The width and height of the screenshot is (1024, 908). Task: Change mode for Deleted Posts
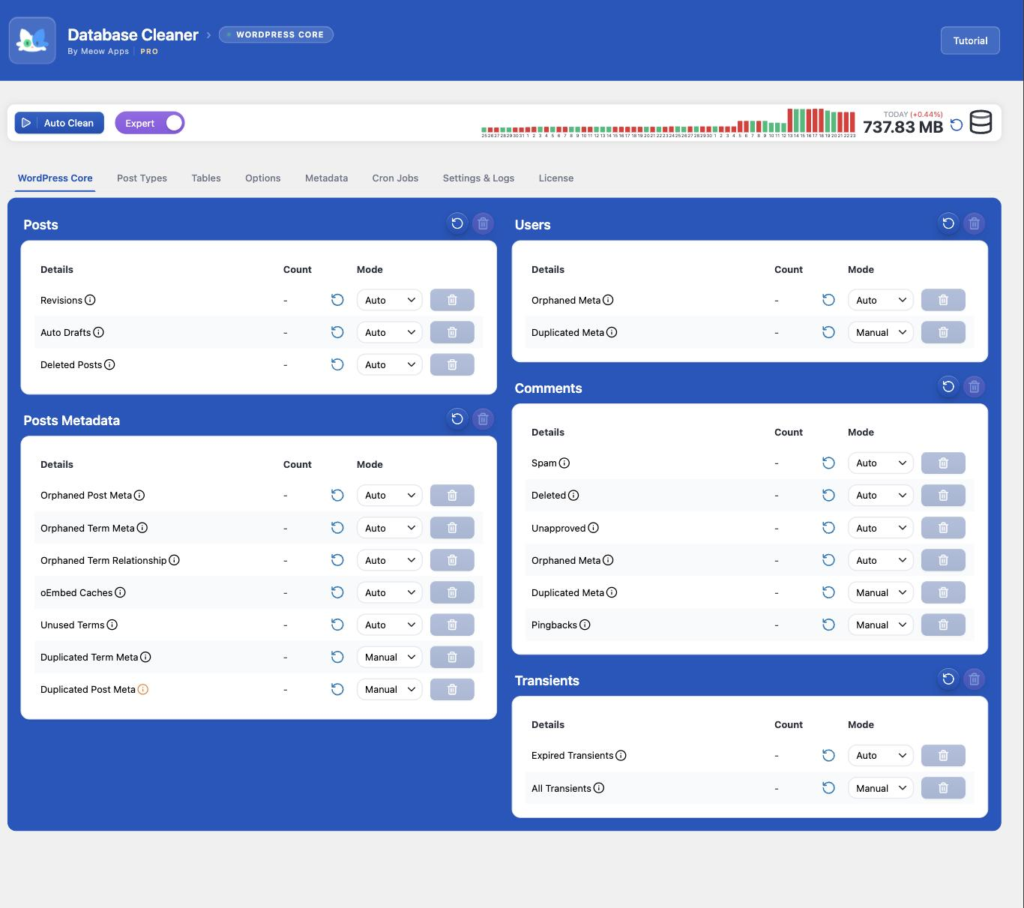[x=389, y=365]
